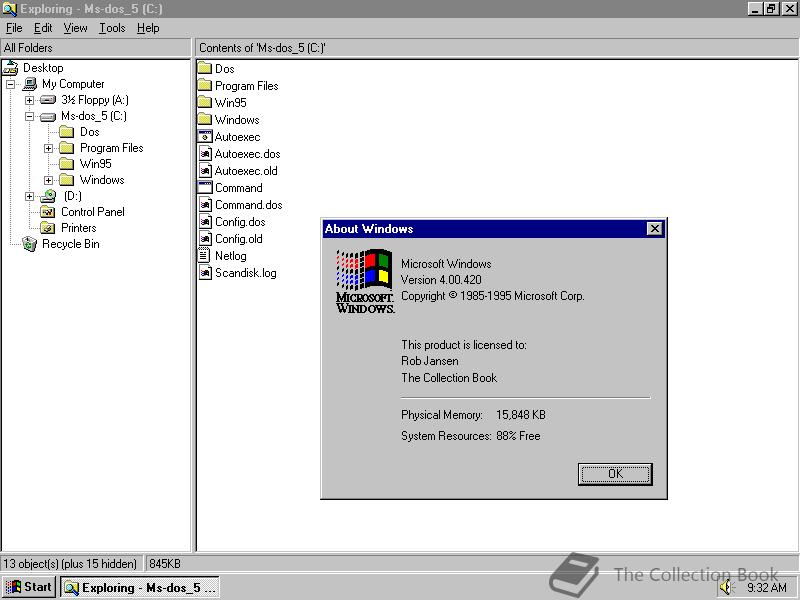The width and height of the screenshot is (800, 600).
Task: Click the Desktop icon in folder tree
Action: (x=11, y=68)
